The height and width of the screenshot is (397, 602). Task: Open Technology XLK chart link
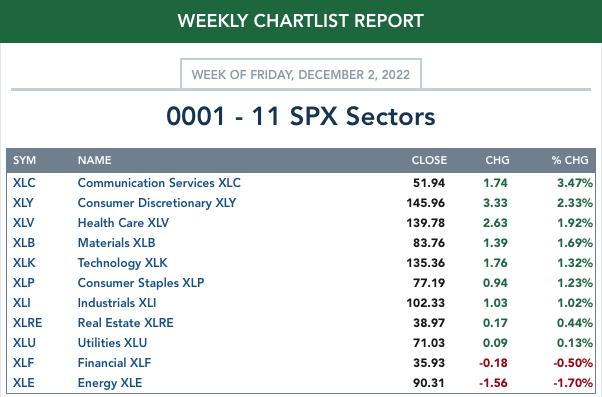coord(122,263)
